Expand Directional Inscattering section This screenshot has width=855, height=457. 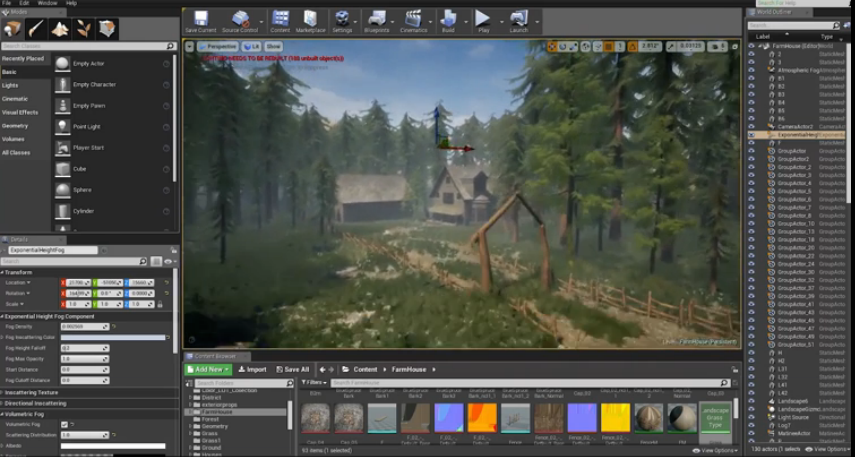click(x=2, y=404)
